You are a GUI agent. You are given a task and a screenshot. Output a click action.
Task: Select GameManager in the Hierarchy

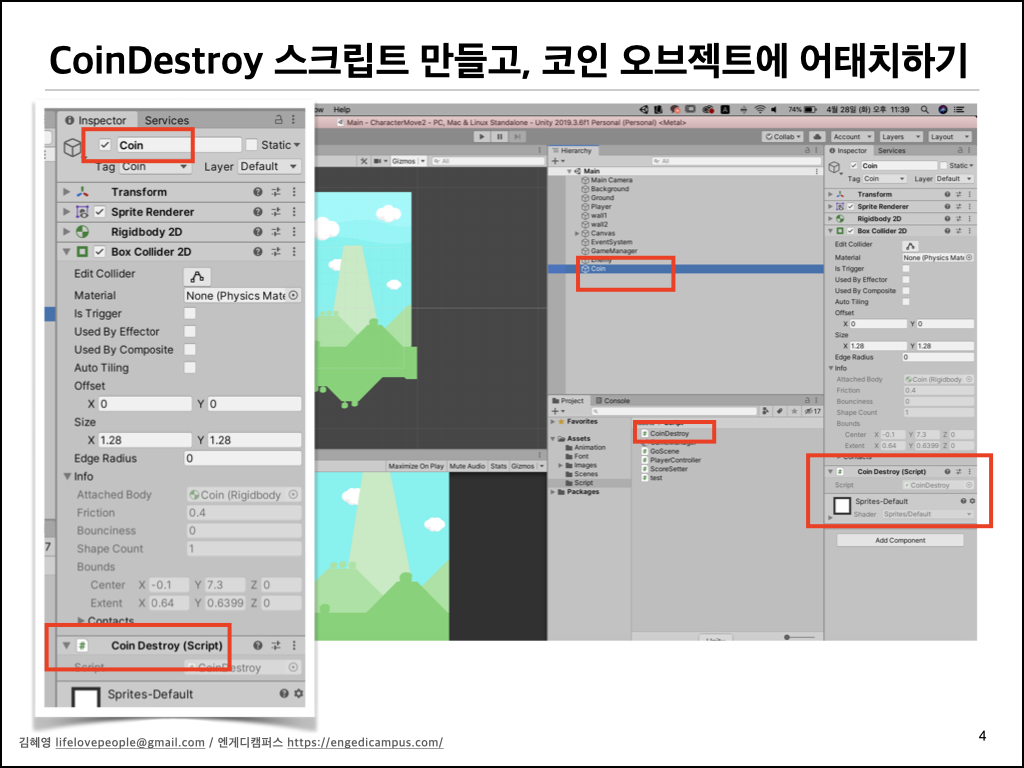(x=613, y=251)
